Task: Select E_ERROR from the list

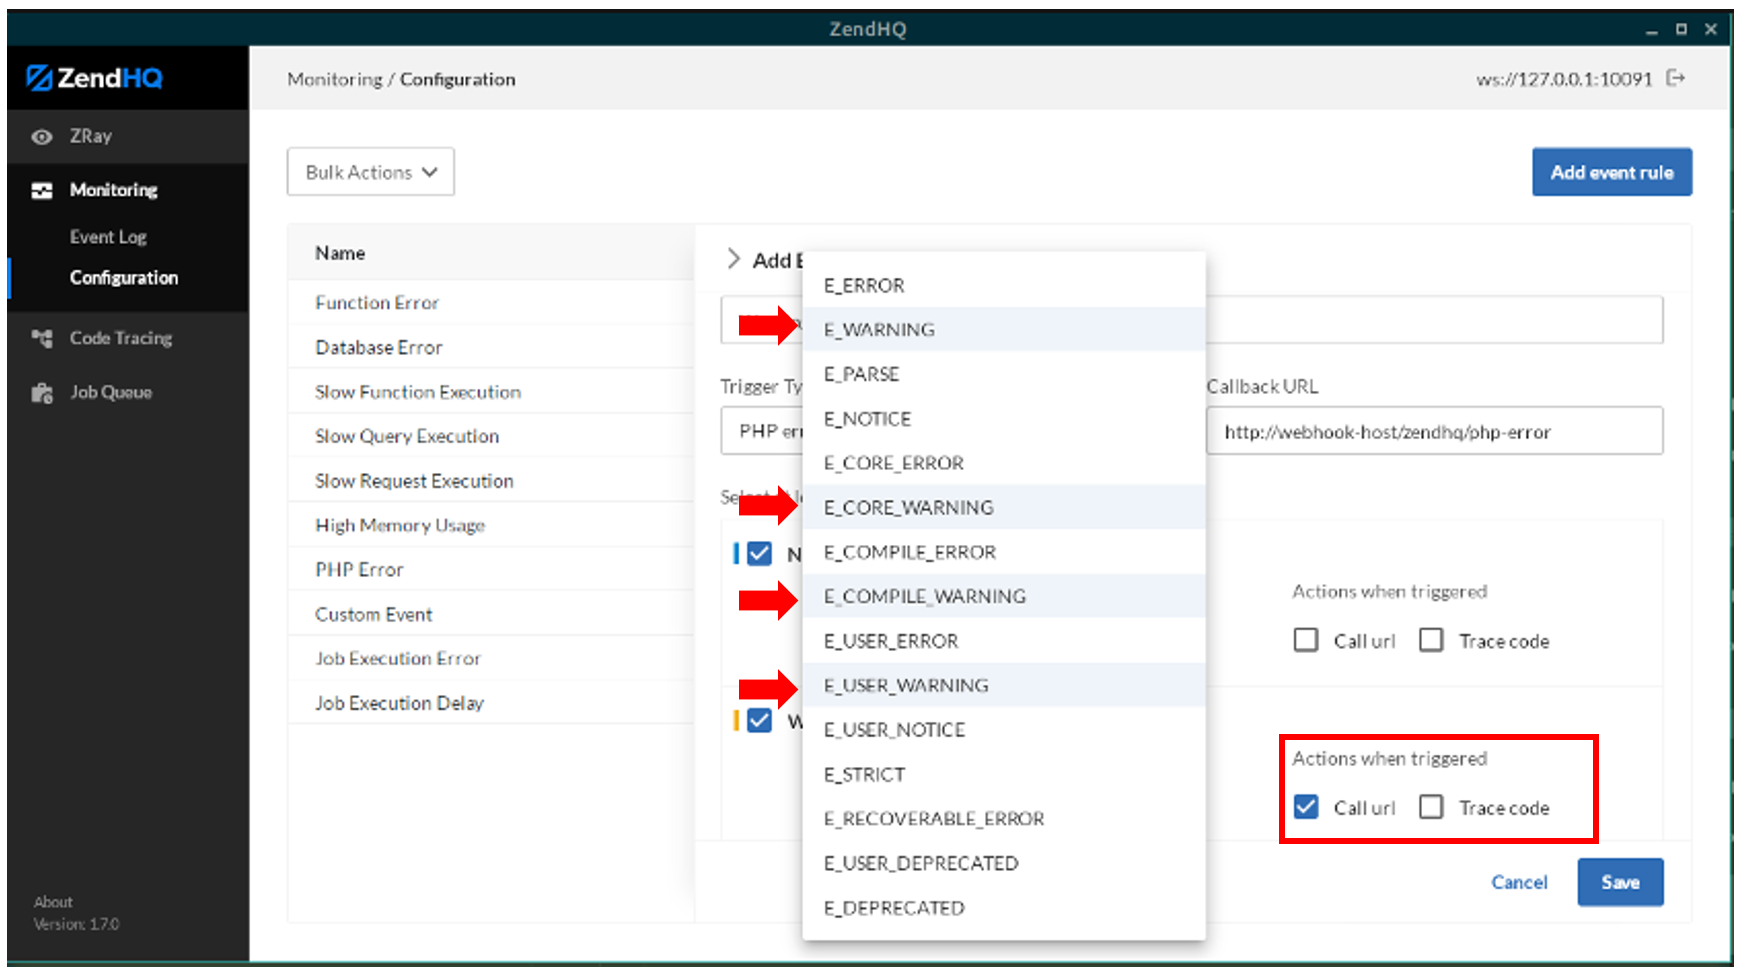Action: (x=1004, y=285)
